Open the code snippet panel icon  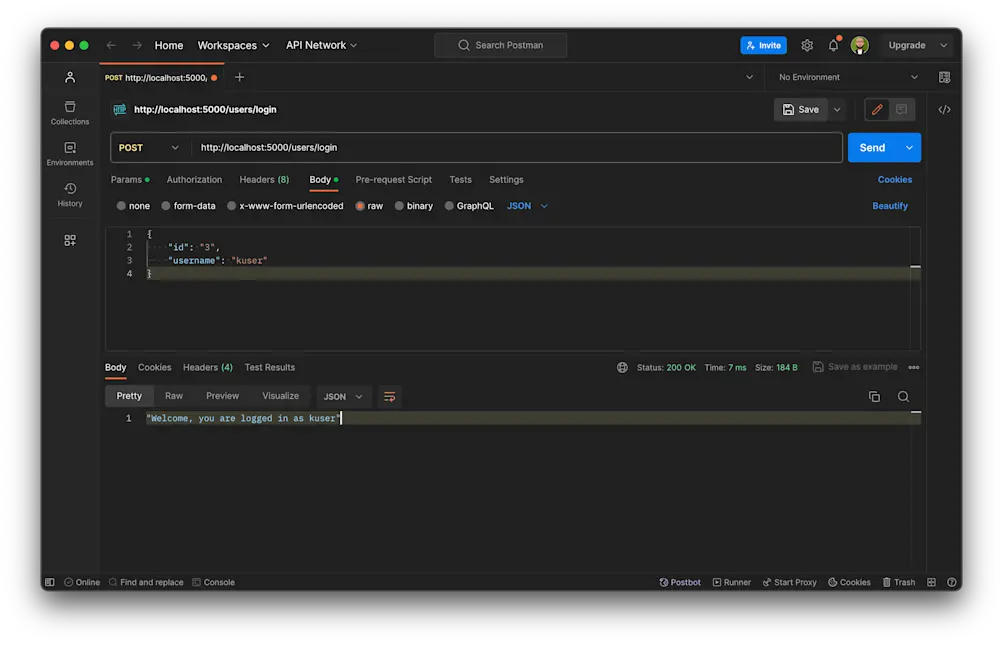[944, 109]
